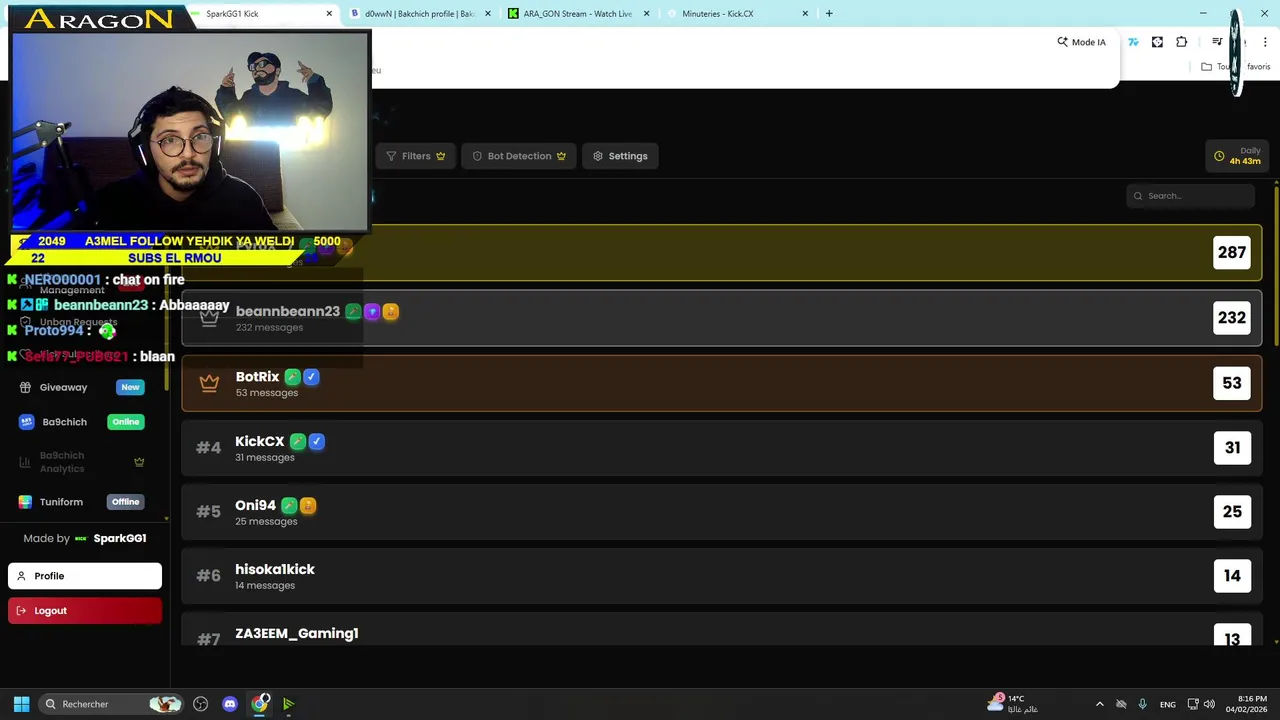
Task: Switch to the Minuteries Kick.CX tab
Action: point(735,14)
